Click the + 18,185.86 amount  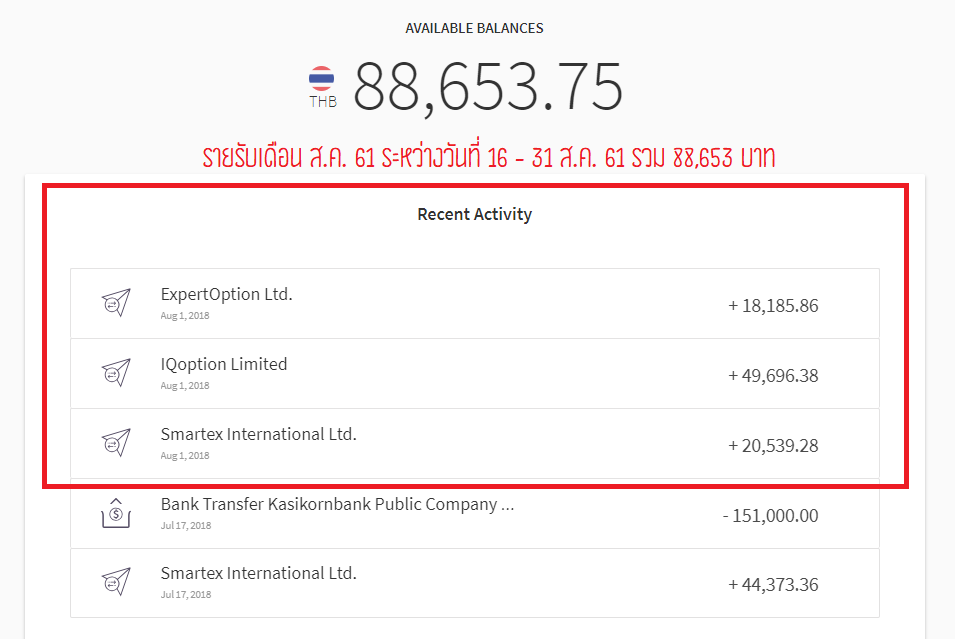[773, 306]
